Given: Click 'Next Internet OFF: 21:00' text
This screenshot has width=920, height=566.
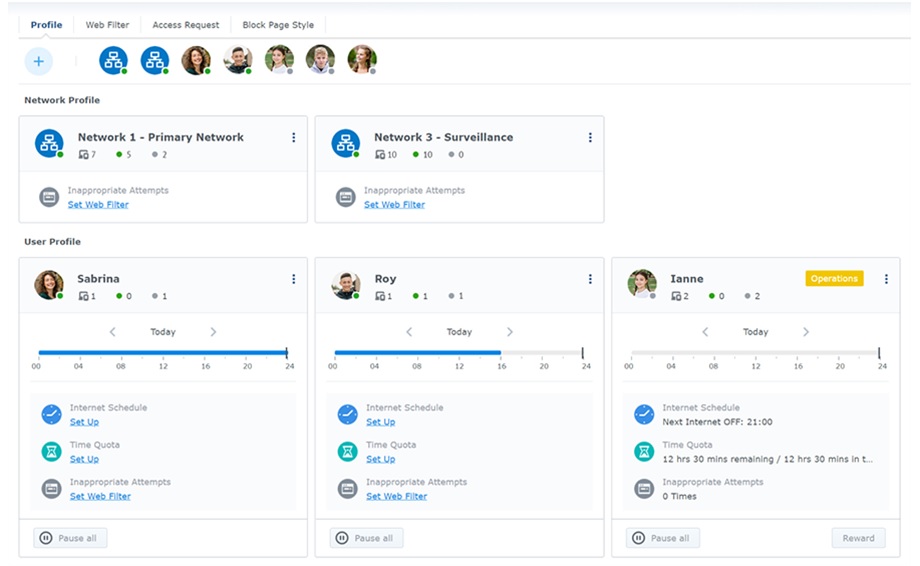Looking at the screenshot, I should click(x=718, y=422).
